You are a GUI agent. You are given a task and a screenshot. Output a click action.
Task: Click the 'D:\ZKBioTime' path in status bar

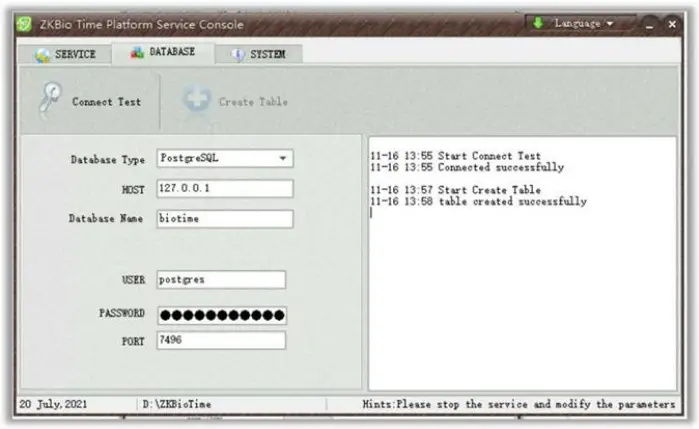tap(177, 404)
